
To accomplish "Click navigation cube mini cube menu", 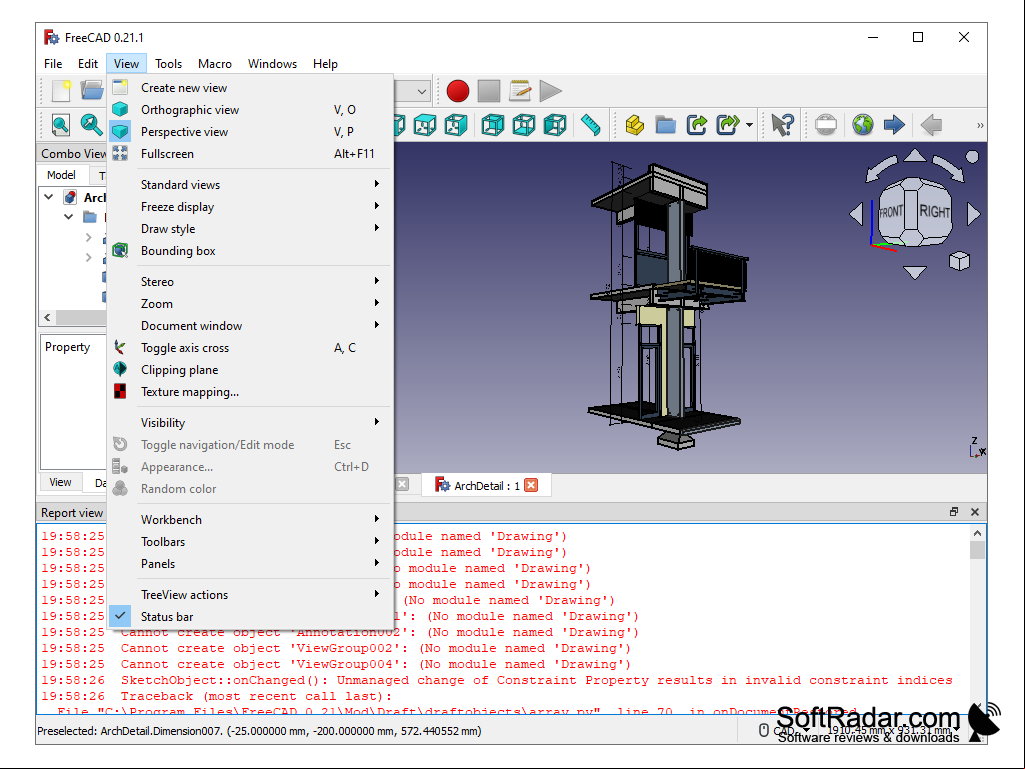I will (x=959, y=261).
